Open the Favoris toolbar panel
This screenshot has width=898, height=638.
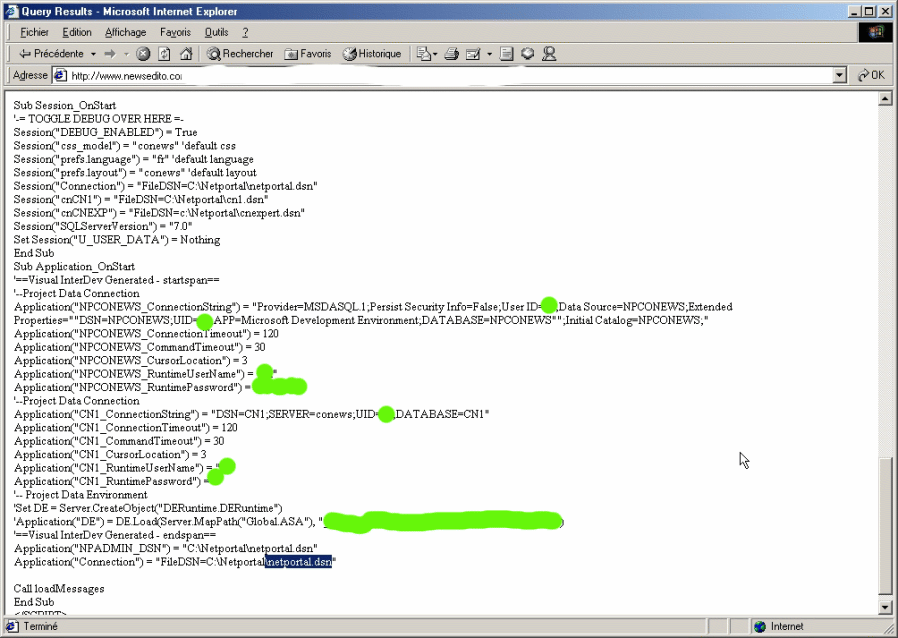coord(308,54)
